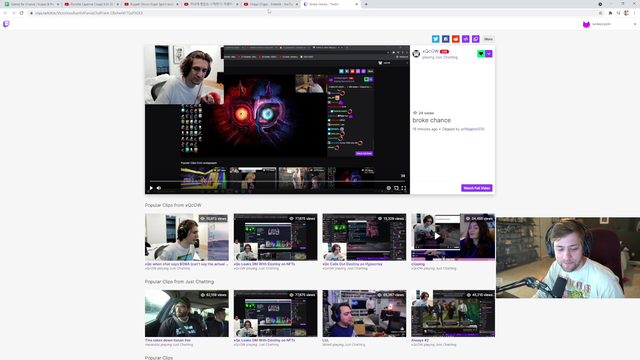Play the 'clipping' clip thumbnail

pyautogui.click(x=453, y=237)
